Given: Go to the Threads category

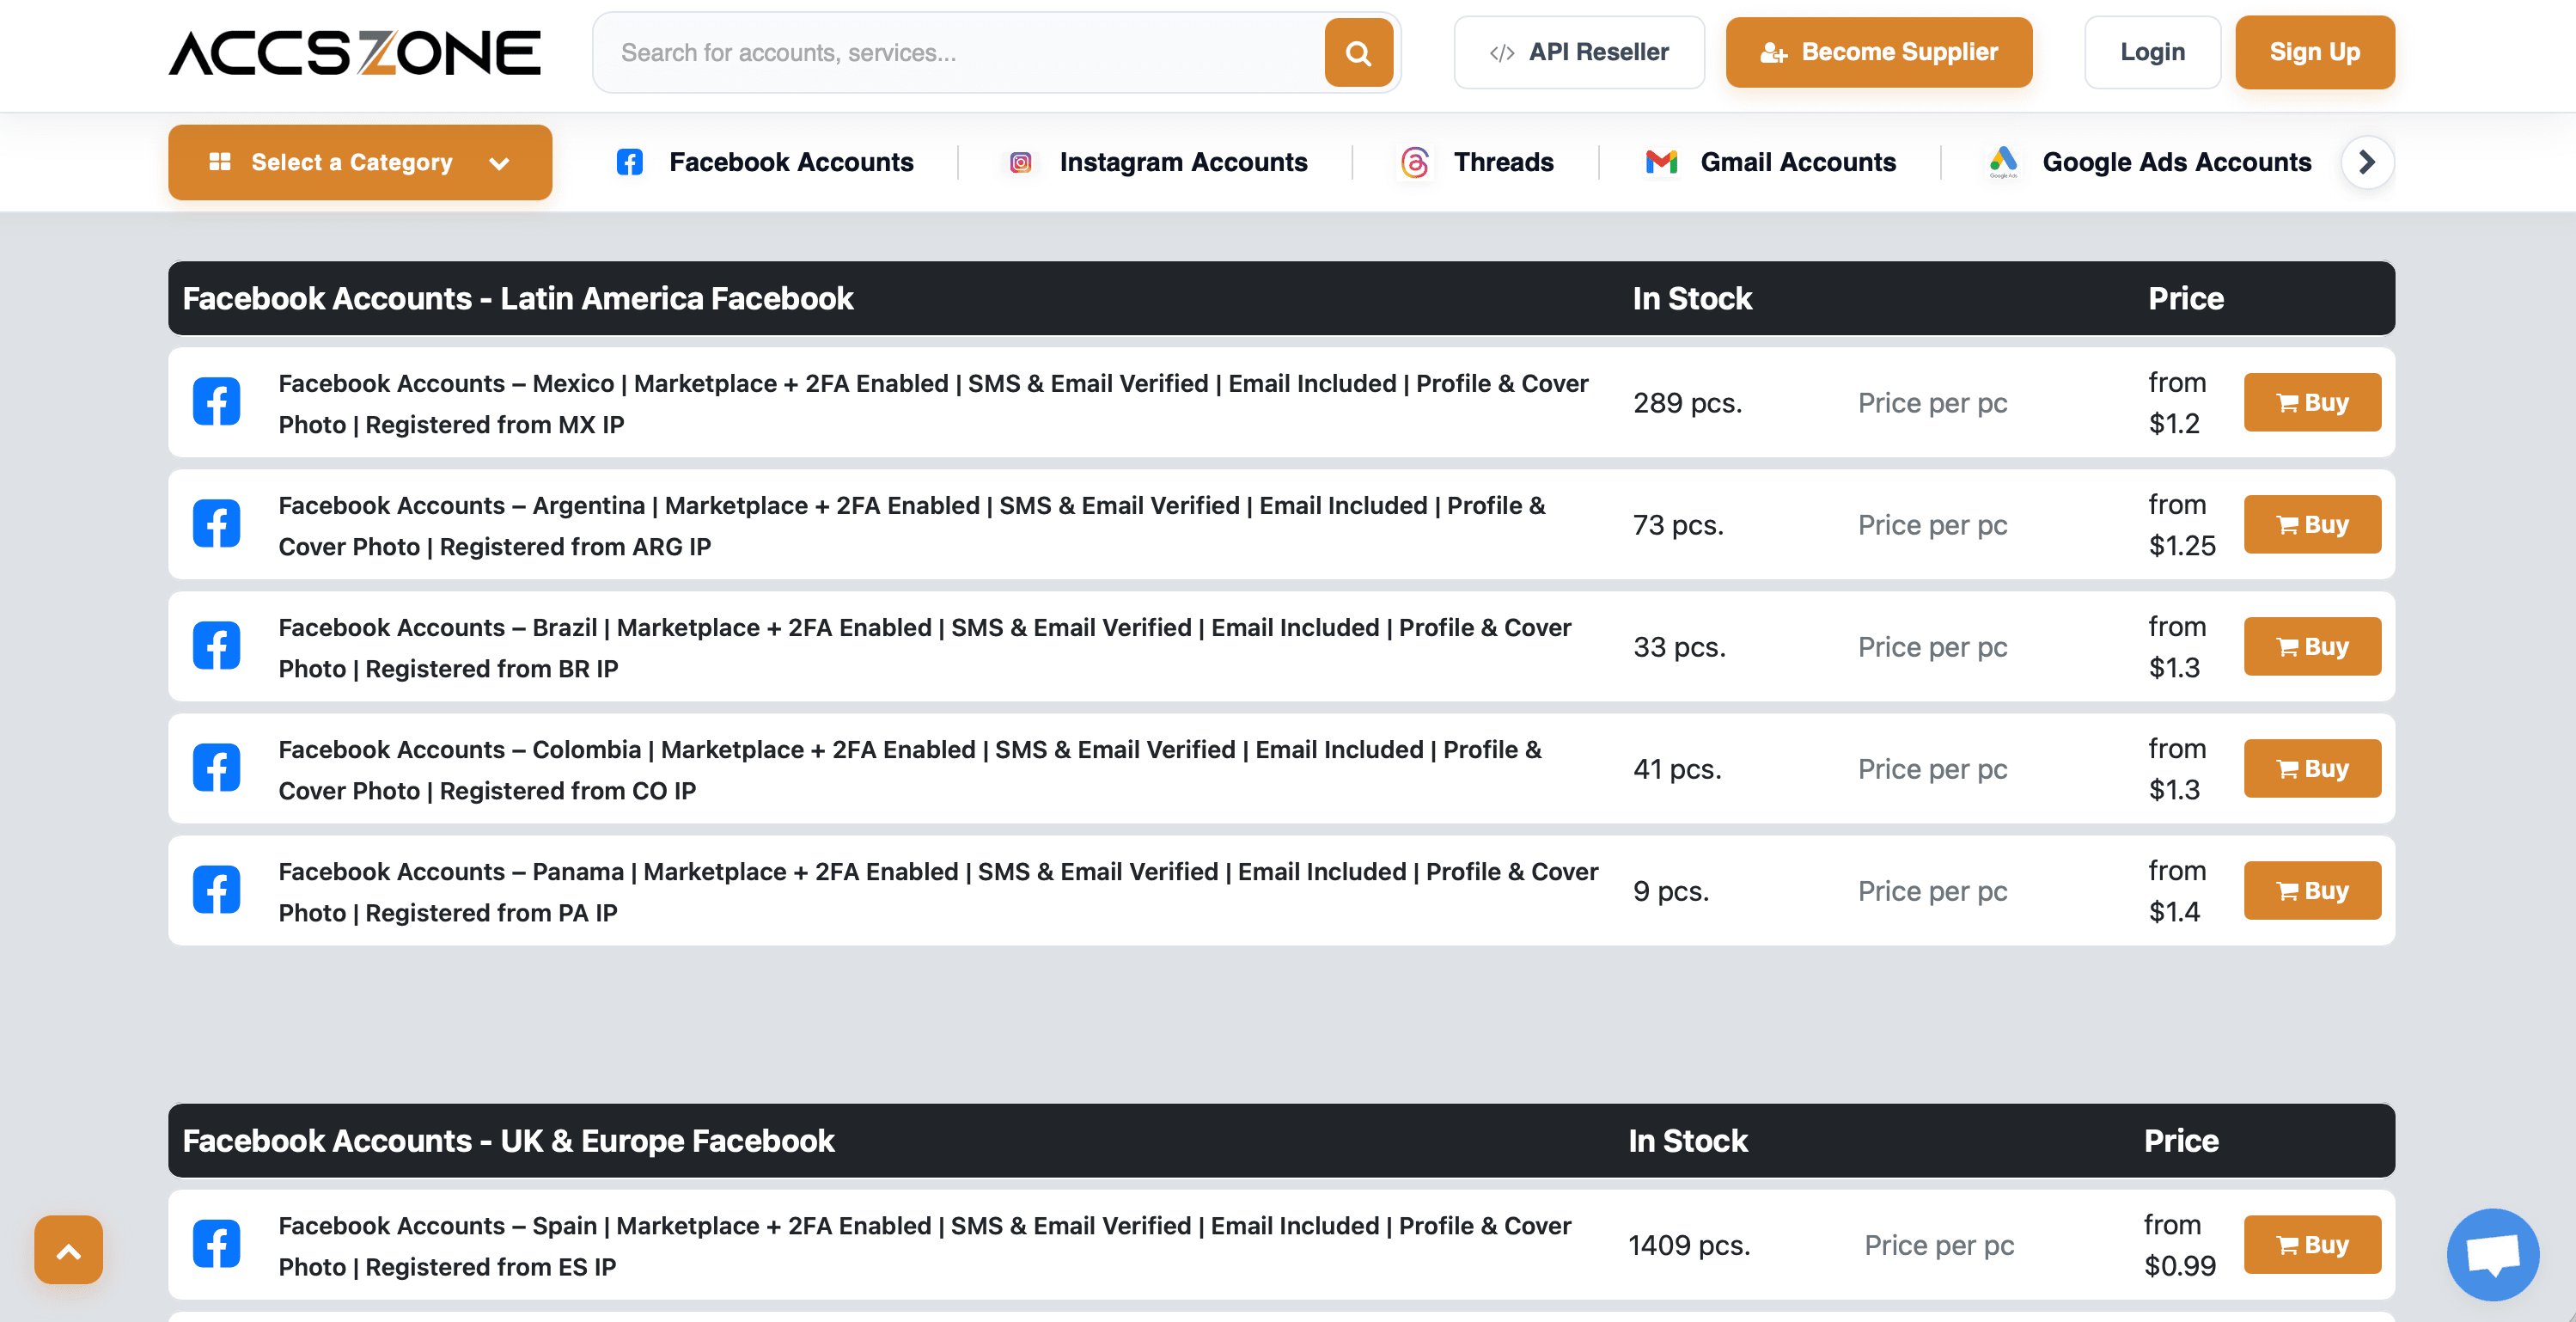Looking at the screenshot, I should [x=1477, y=162].
